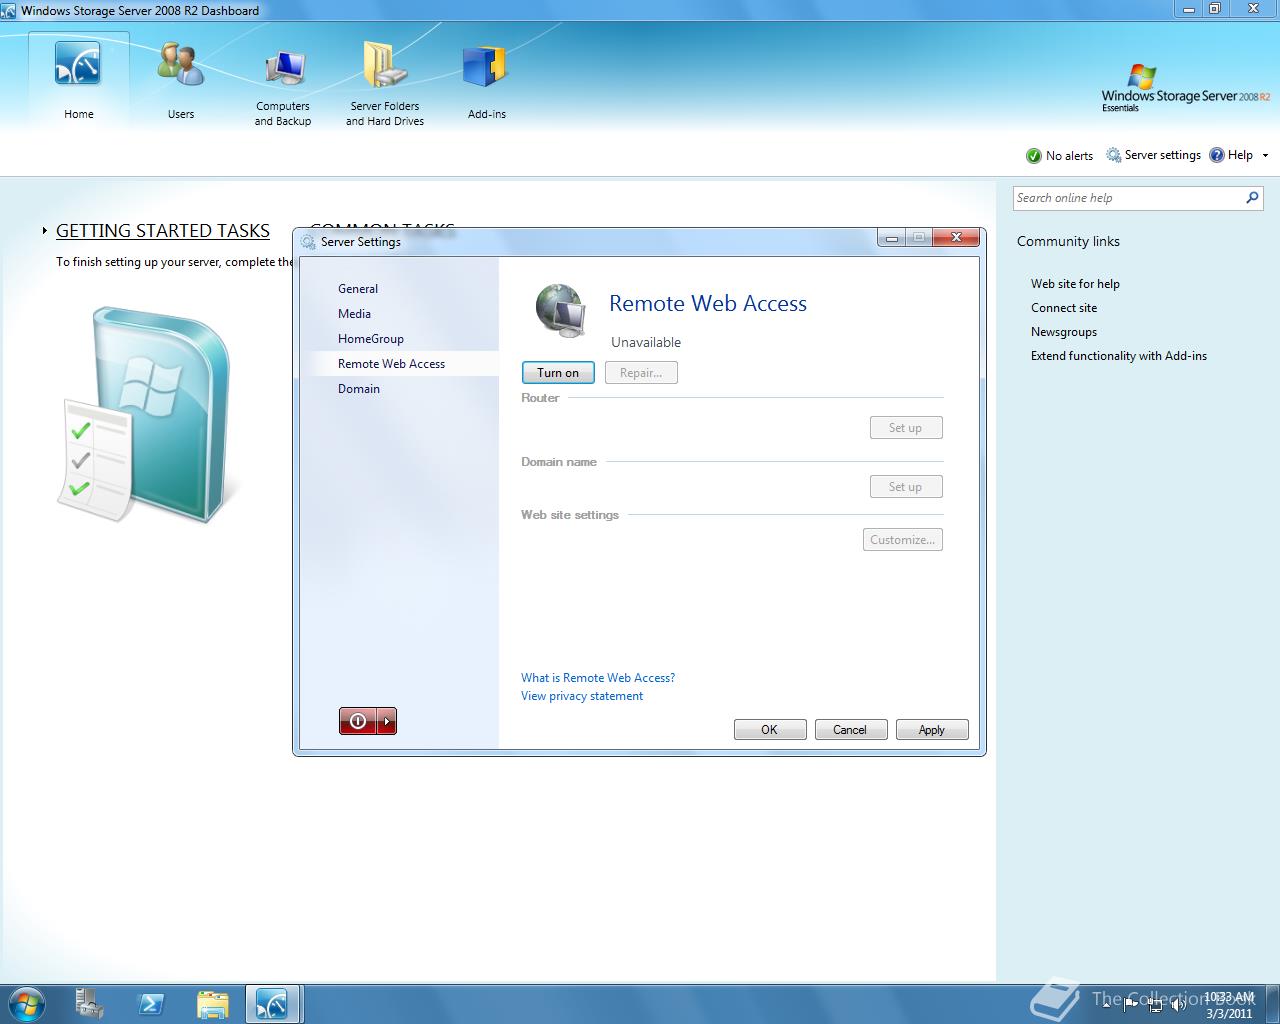
Task: Click the shutdown power button in Server Settings
Action: (x=358, y=721)
